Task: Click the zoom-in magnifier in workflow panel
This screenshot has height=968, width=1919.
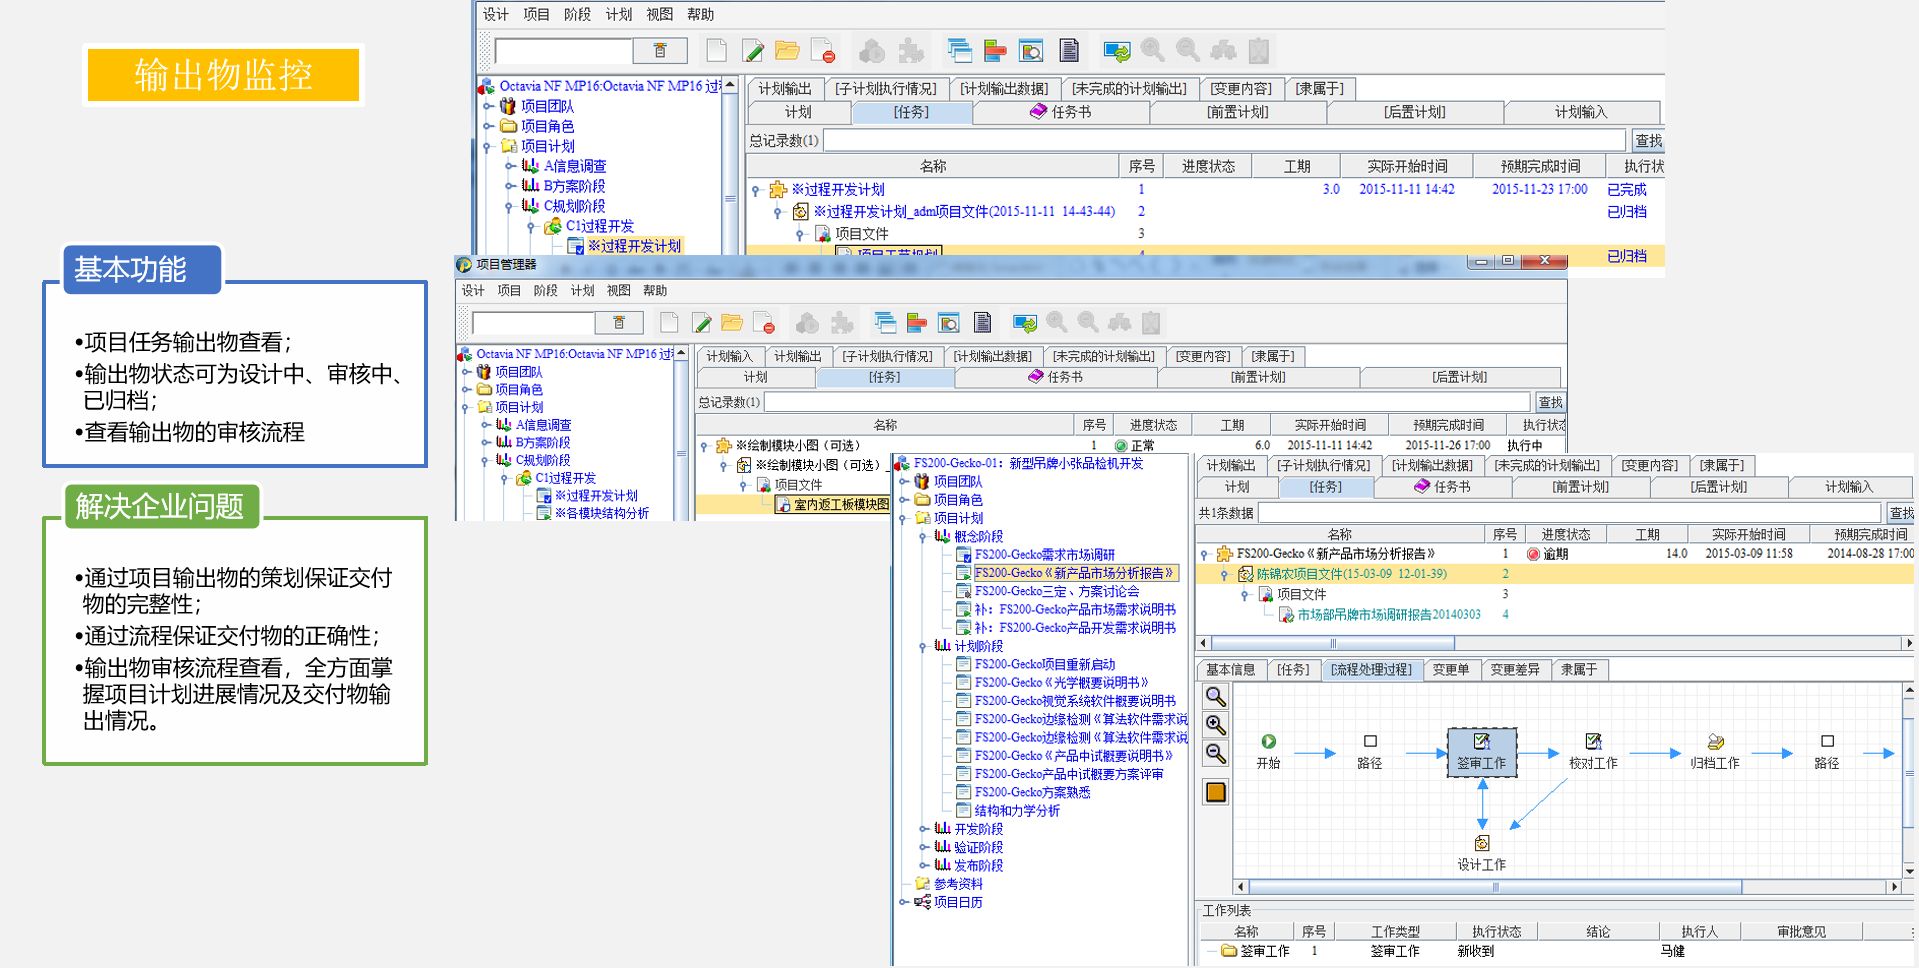Action: [x=1215, y=725]
